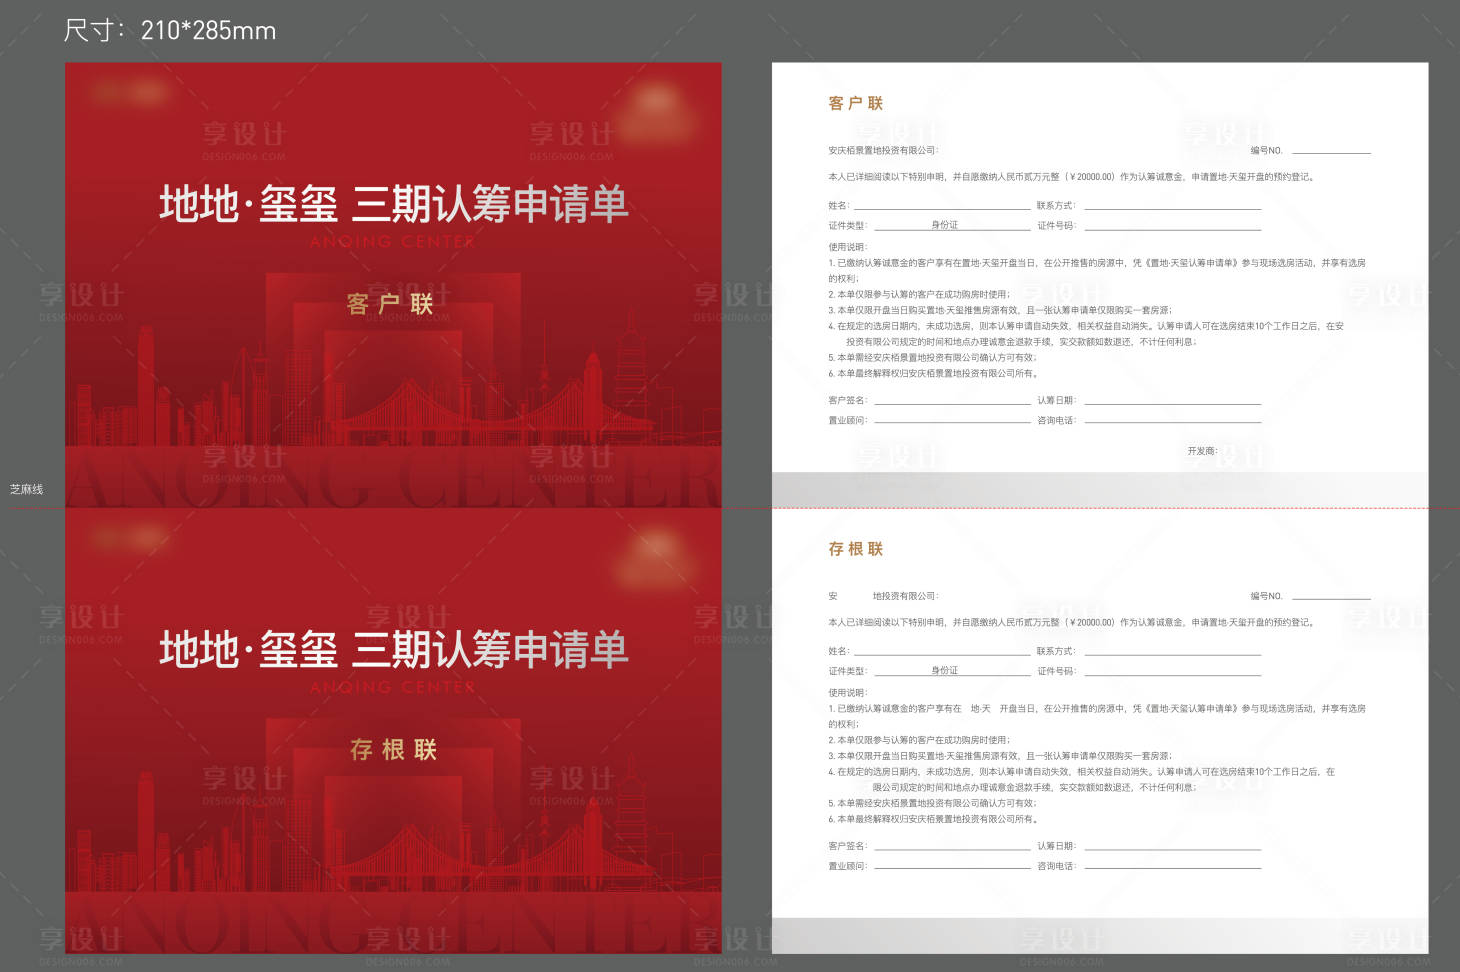This screenshot has width=1460, height=972.
Task: Select the lower red cover's '地地·玺玺 三期认筹申请单' title
Action: 394,650
